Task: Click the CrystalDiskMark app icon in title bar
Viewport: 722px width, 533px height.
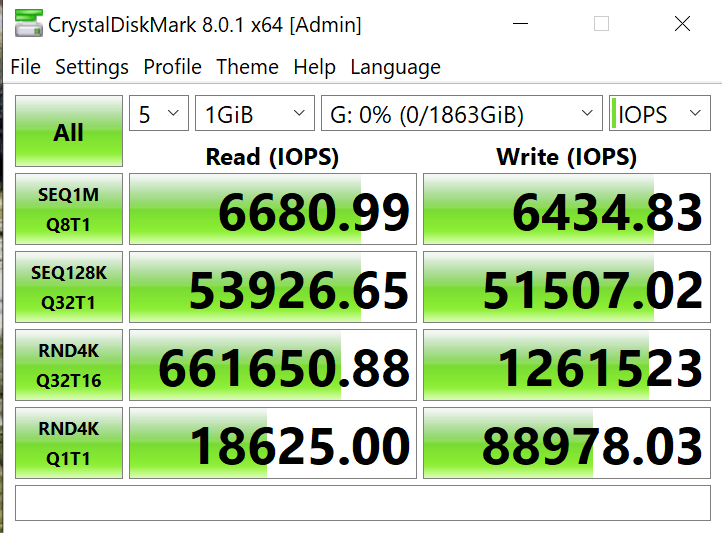Action: pos(28,25)
